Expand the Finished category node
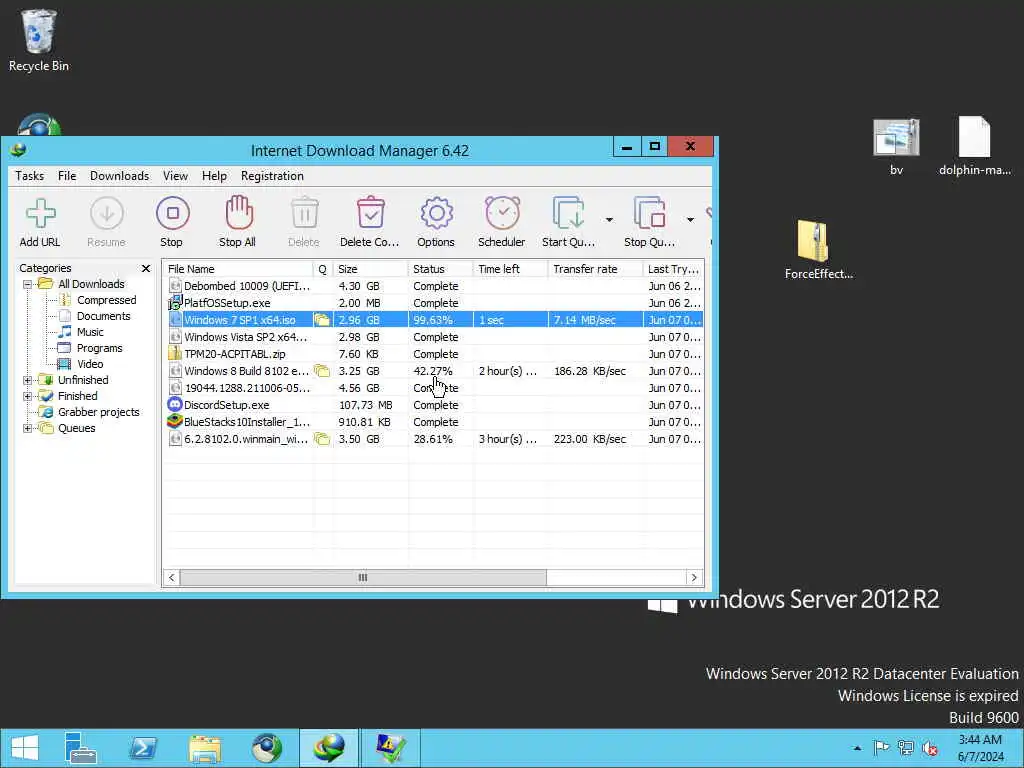This screenshot has width=1024, height=768. (27, 396)
